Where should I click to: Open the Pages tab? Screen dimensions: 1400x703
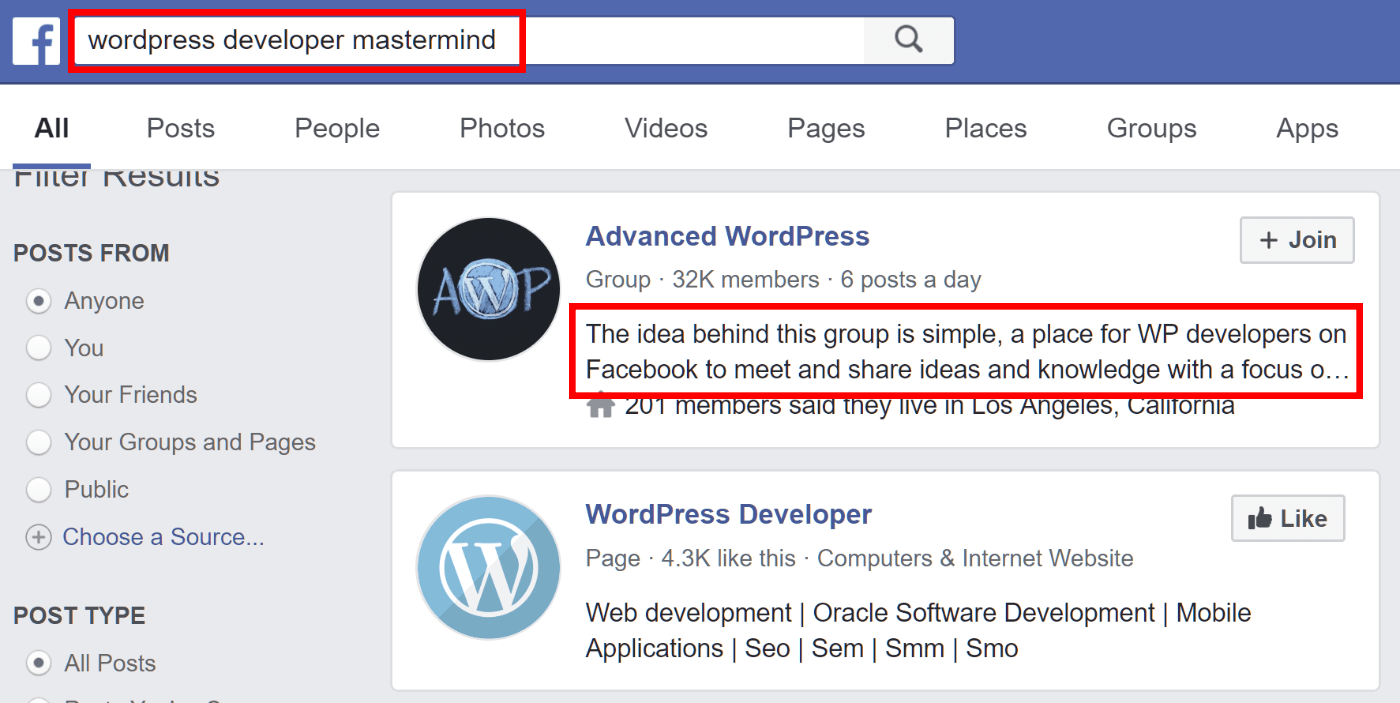pyautogui.click(x=826, y=128)
